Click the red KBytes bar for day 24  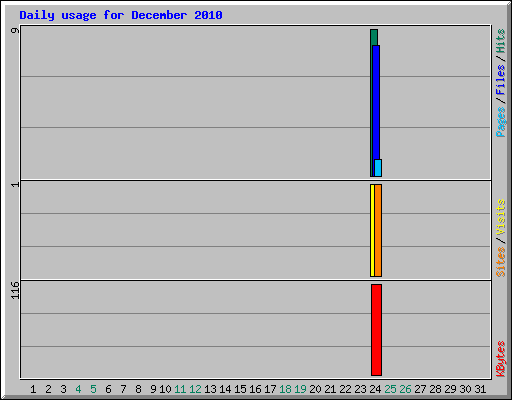pos(376,330)
